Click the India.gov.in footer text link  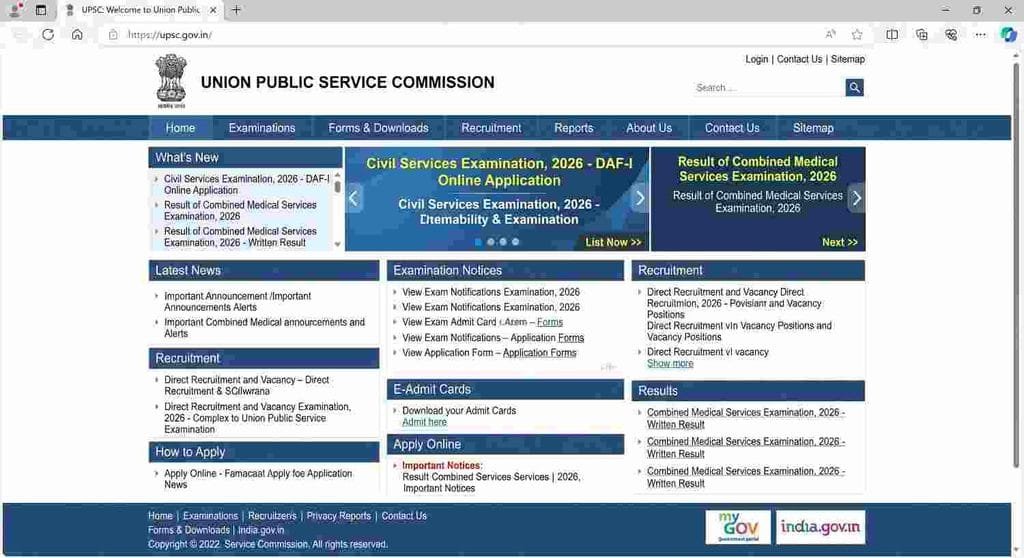pos(261,530)
